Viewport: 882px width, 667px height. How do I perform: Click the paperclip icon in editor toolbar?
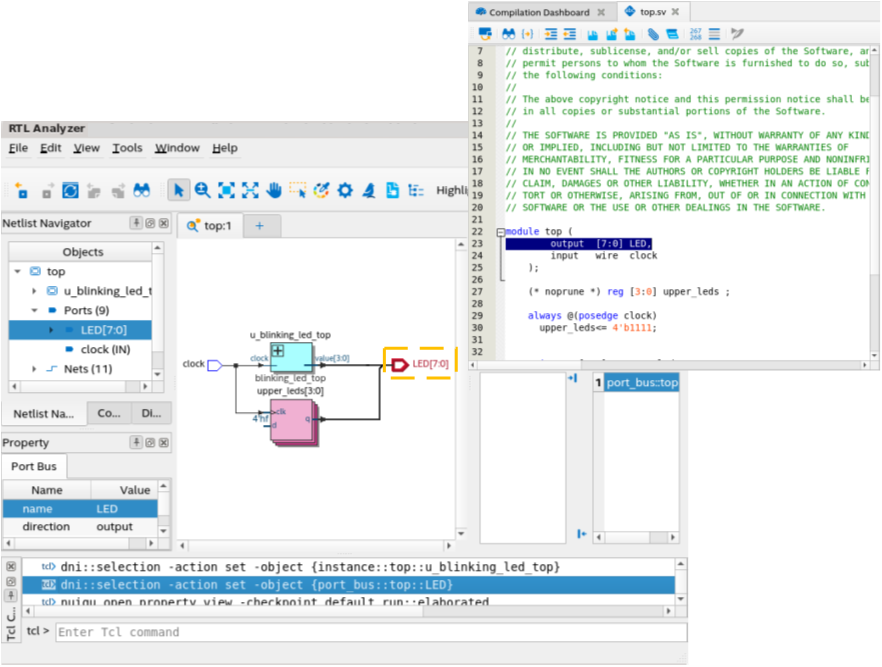[653, 34]
